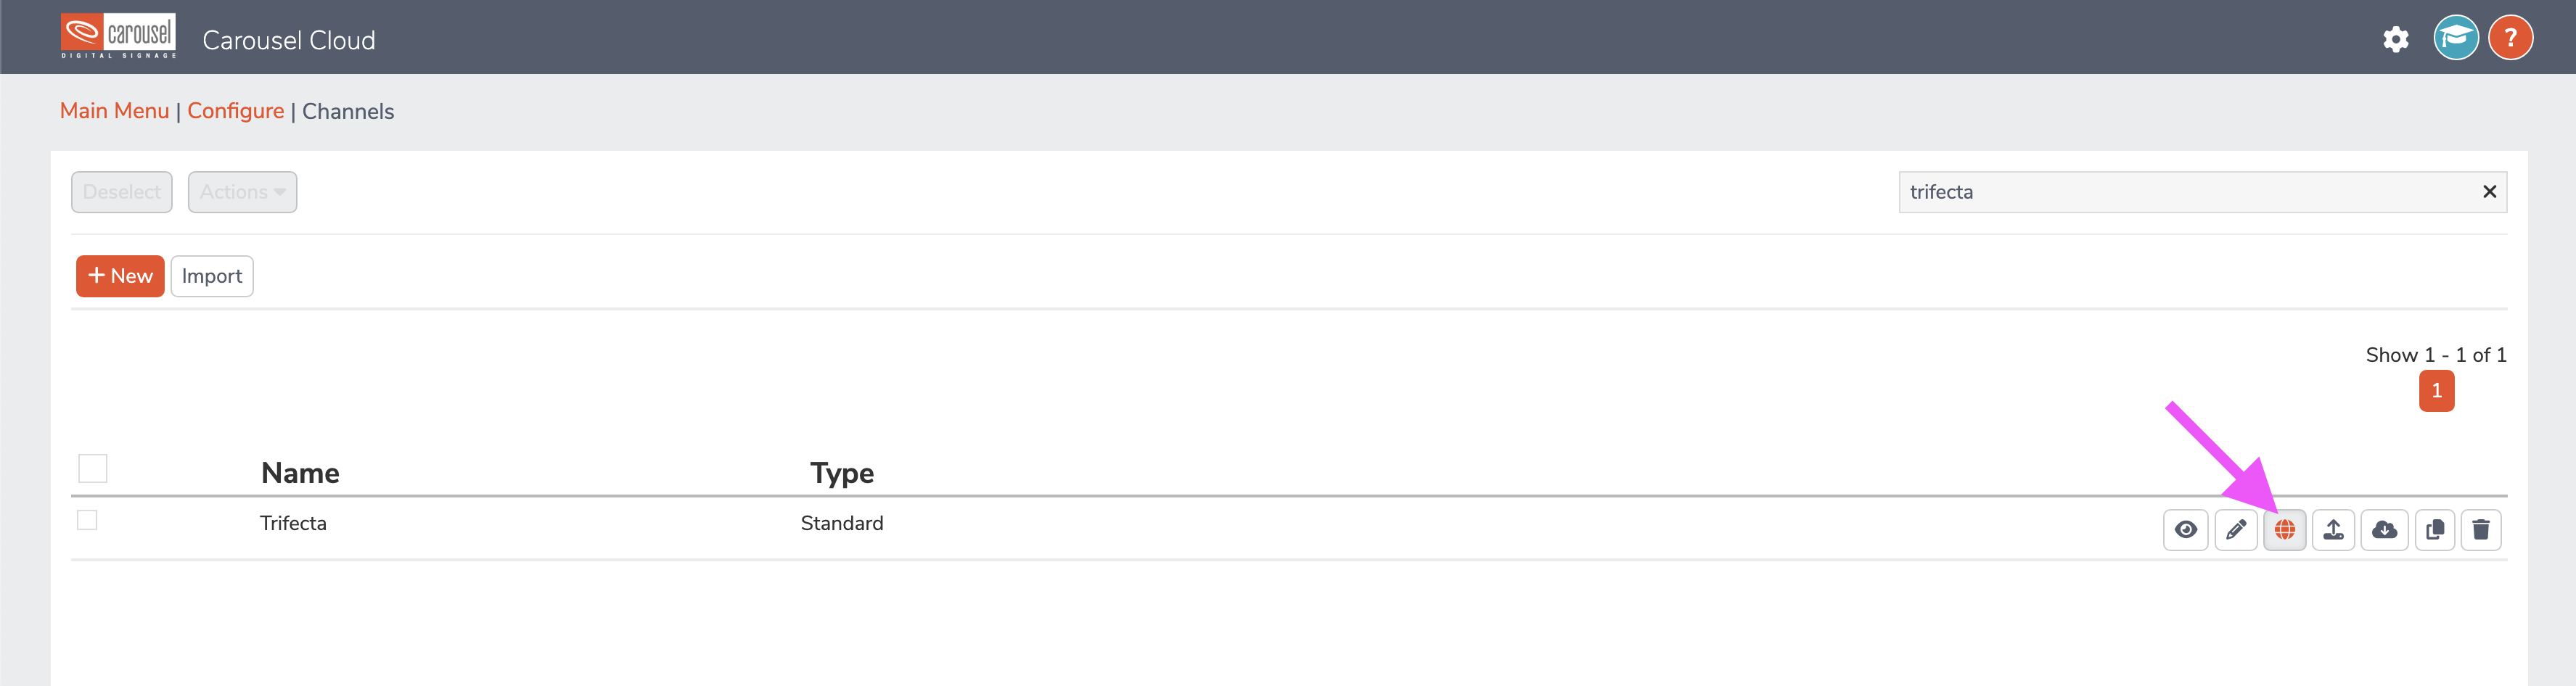Open the orange globe icon for Trifecta
Image resolution: width=2576 pixels, height=686 pixels.
[2285, 529]
